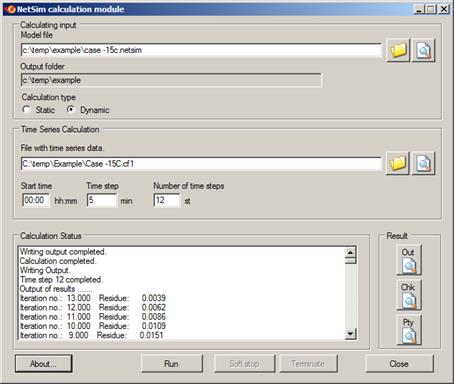Open the Out result file
This screenshot has height=384, width=454.
pyautogui.click(x=409, y=260)
